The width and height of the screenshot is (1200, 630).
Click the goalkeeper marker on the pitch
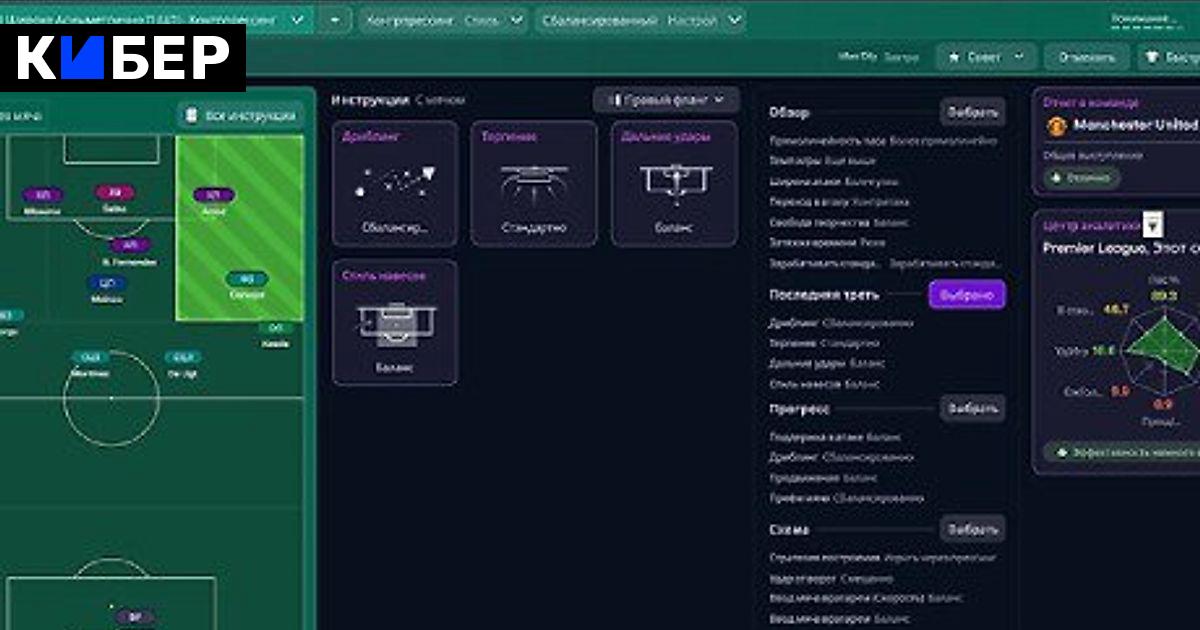pos(134,617)
